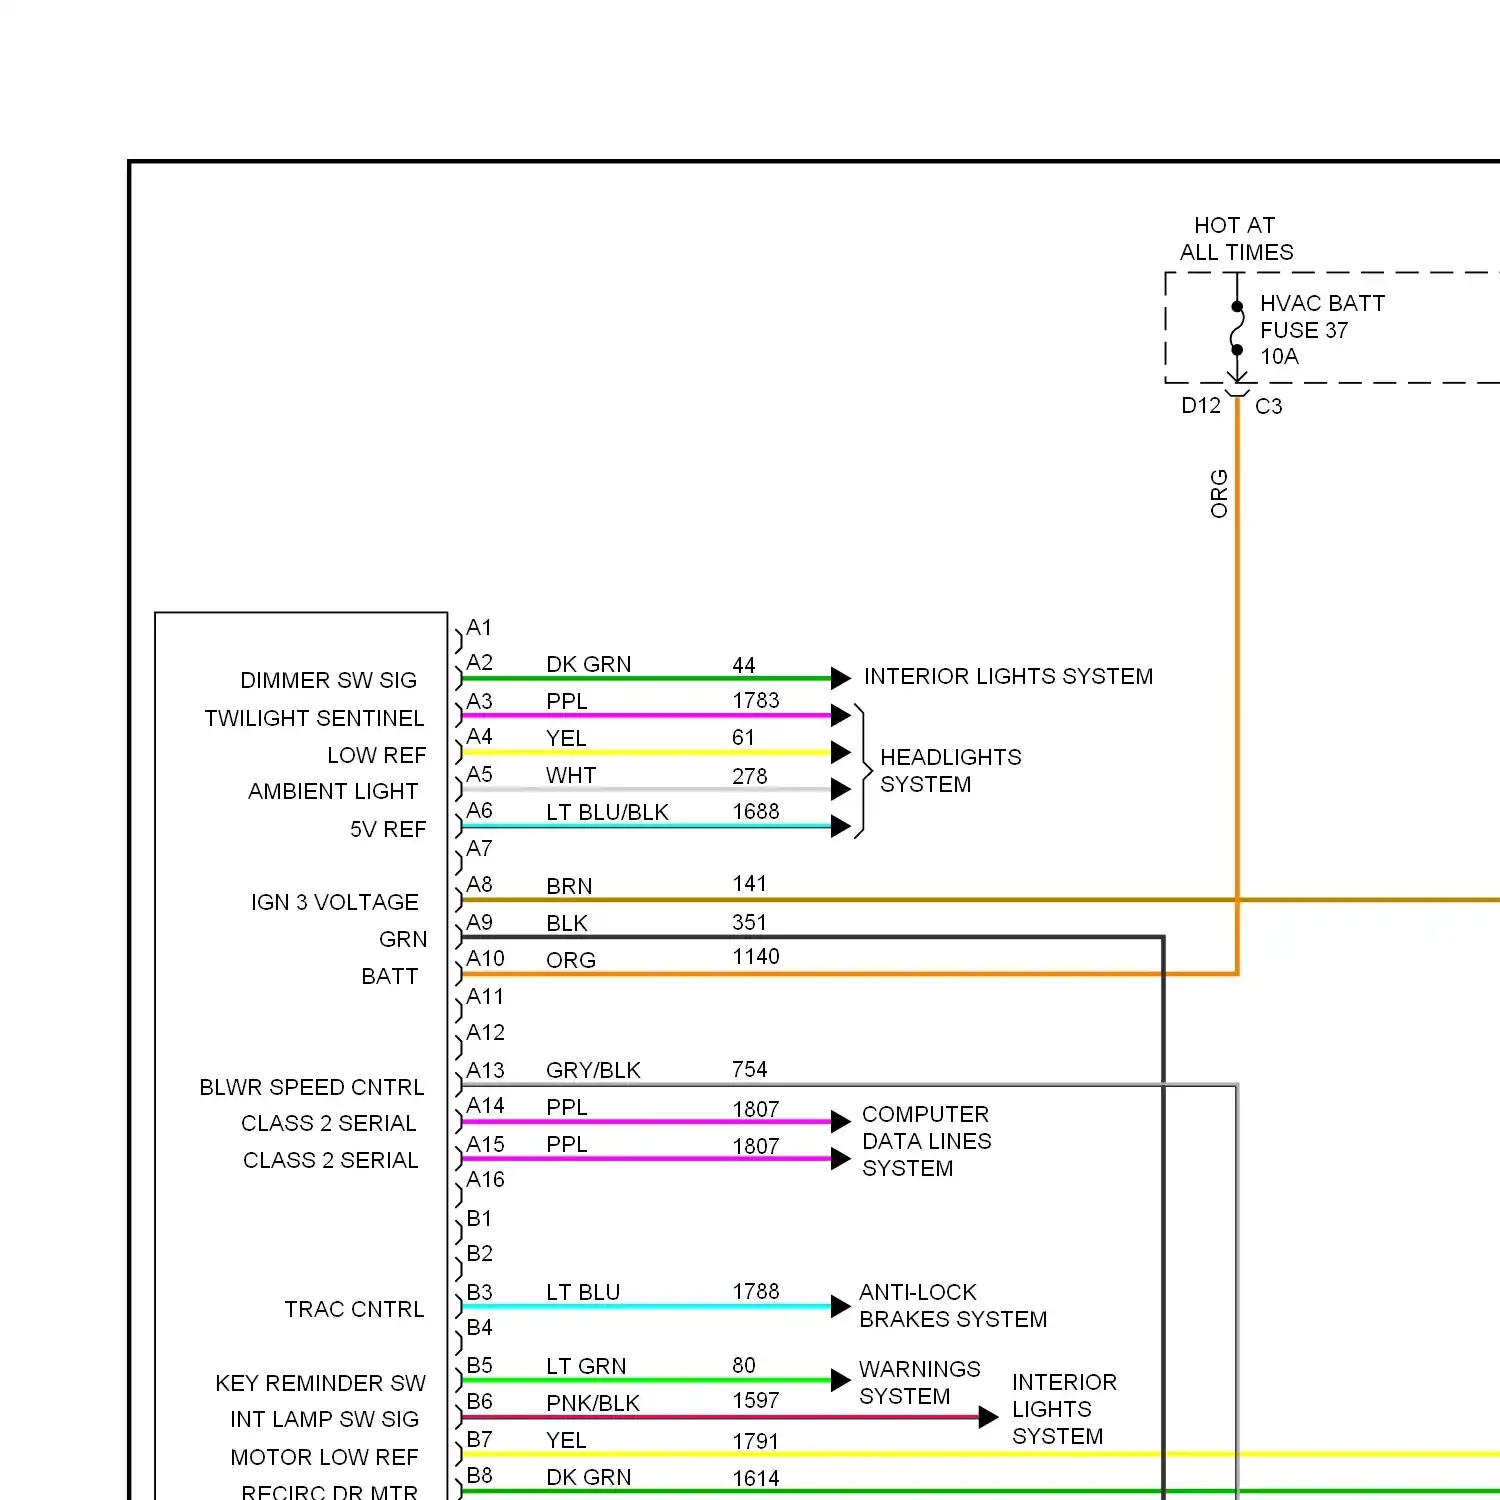This screenshot has height=1500, width=1500.
Task: Click the BLK wire color label at A9
Action: [566, 923]
